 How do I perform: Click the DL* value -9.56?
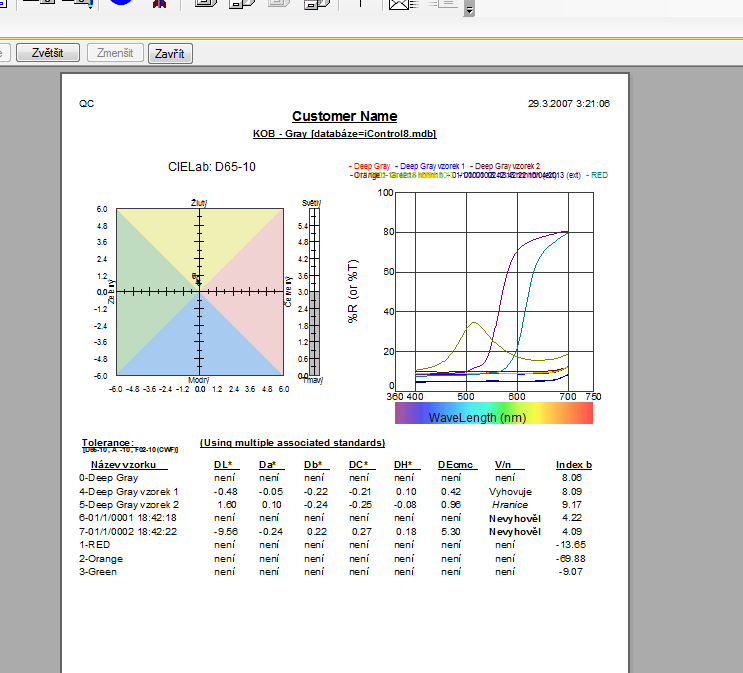click(226, 532)
